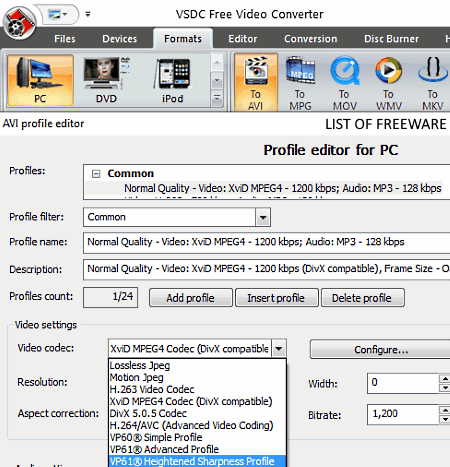The height and width of the screenshot is (467, 450).
Task: Click the Insert profile button
Action: (x=276, y=298)
